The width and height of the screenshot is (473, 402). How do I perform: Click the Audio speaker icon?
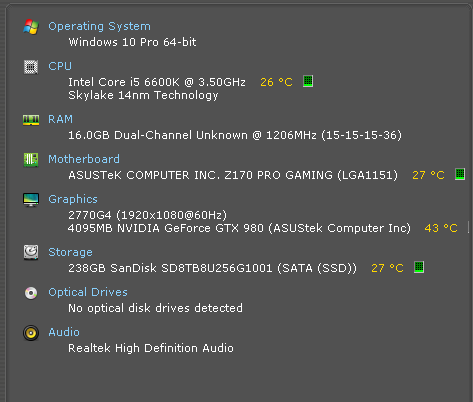coord(31,333)
